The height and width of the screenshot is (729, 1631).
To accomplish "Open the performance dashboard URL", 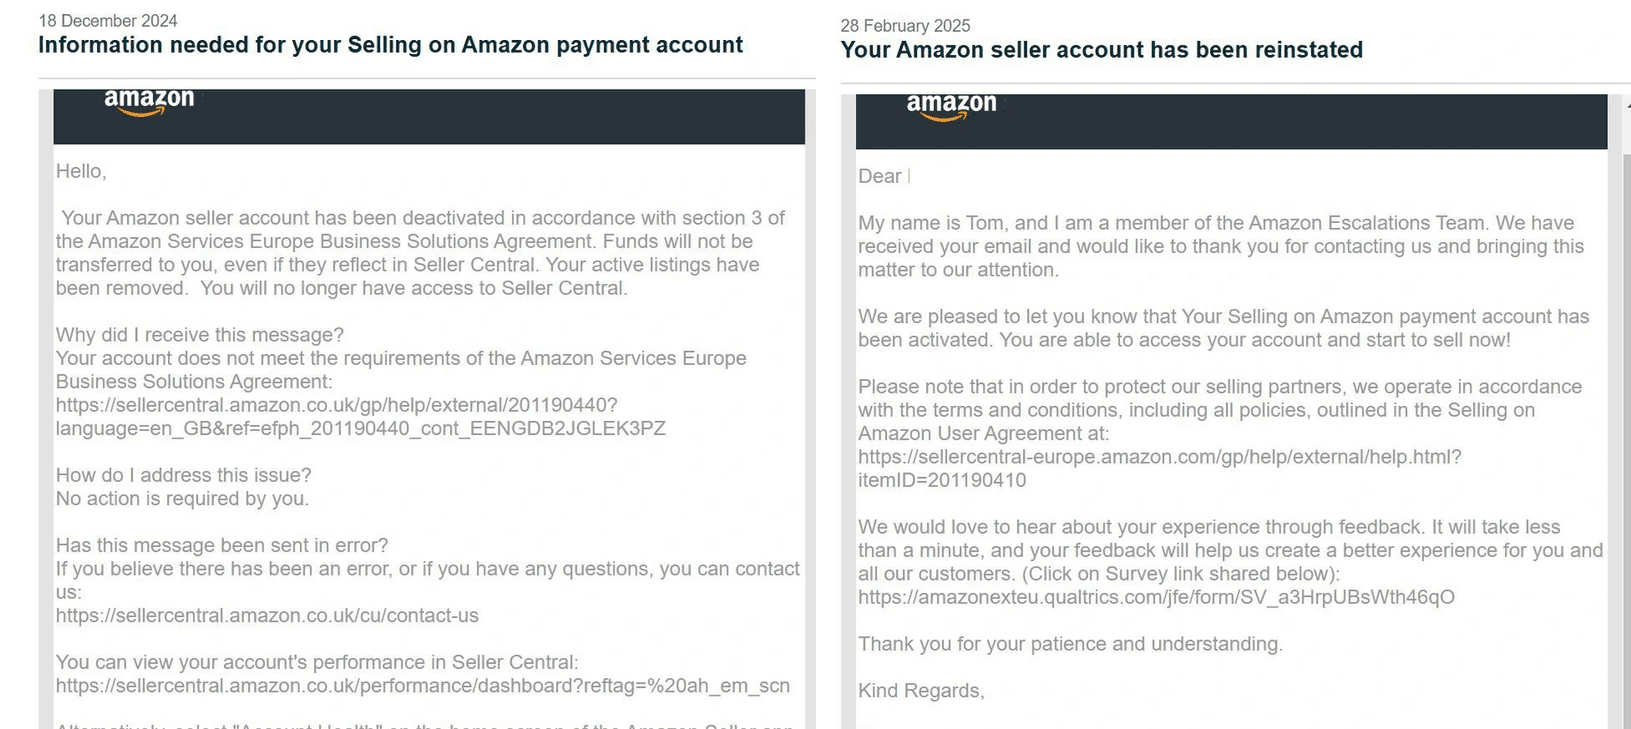I will point(422,686).
